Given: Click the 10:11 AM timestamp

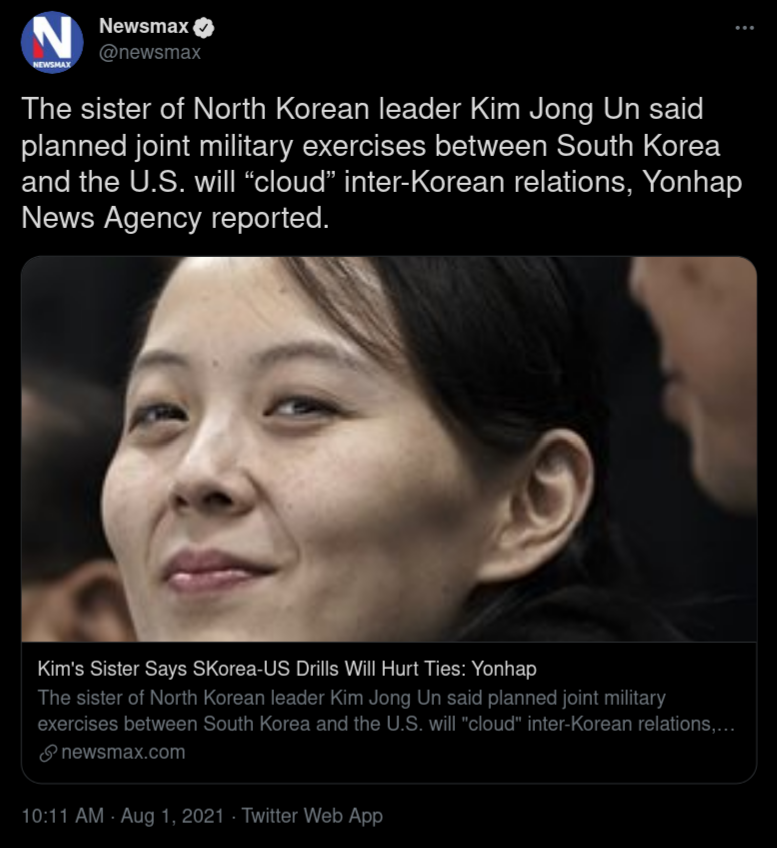Looking at the screenshot, I should (63, 816).
